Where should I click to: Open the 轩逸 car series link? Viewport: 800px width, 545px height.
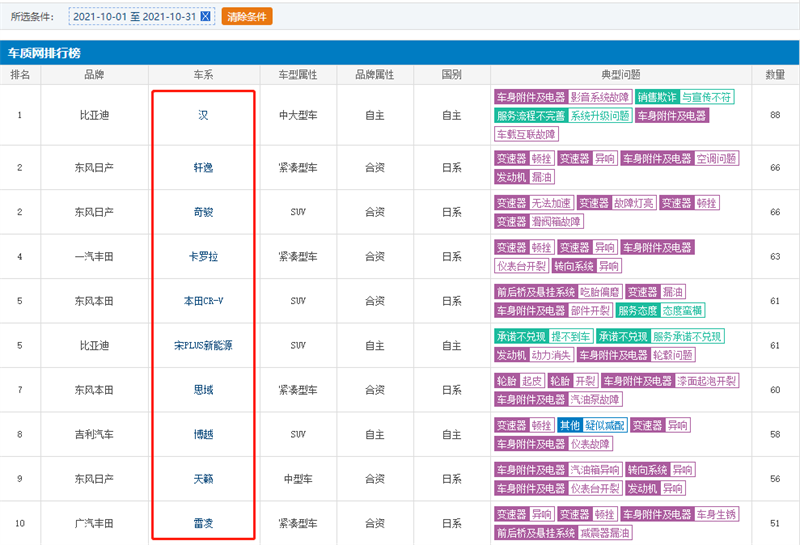pos(204,167)
